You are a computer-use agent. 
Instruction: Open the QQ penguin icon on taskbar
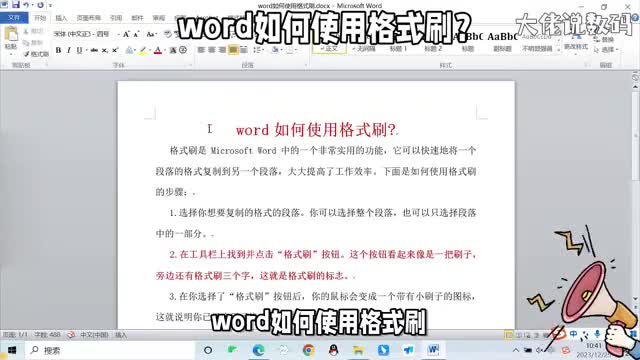333,350
